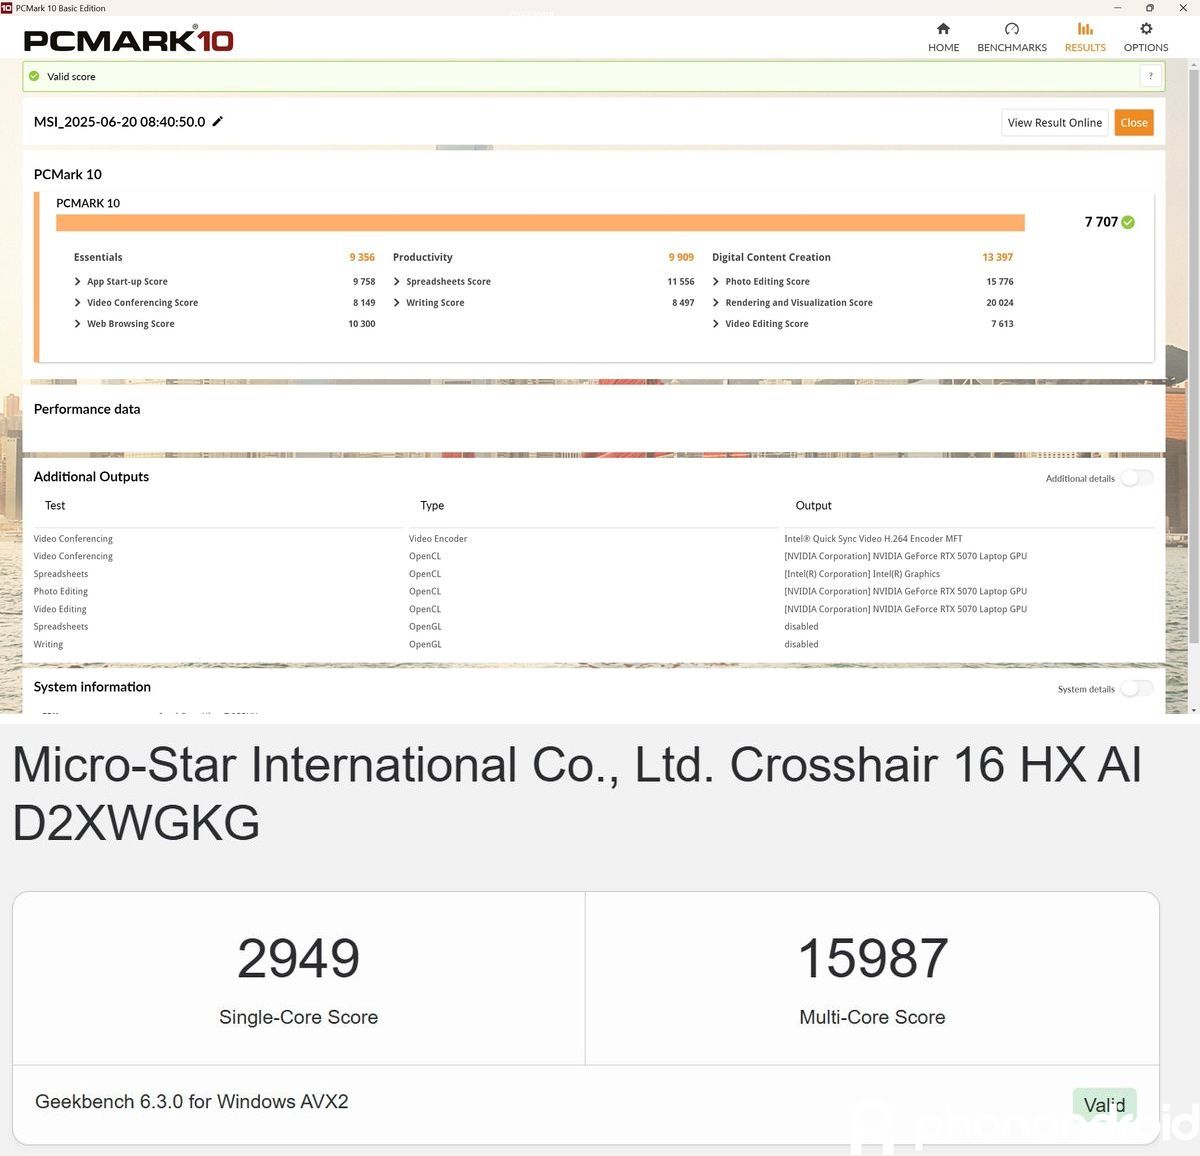Image resolution: width=1200 pixels, height=1156 pixels.
Task: Click the Output column header
Action: coord(813,506)
